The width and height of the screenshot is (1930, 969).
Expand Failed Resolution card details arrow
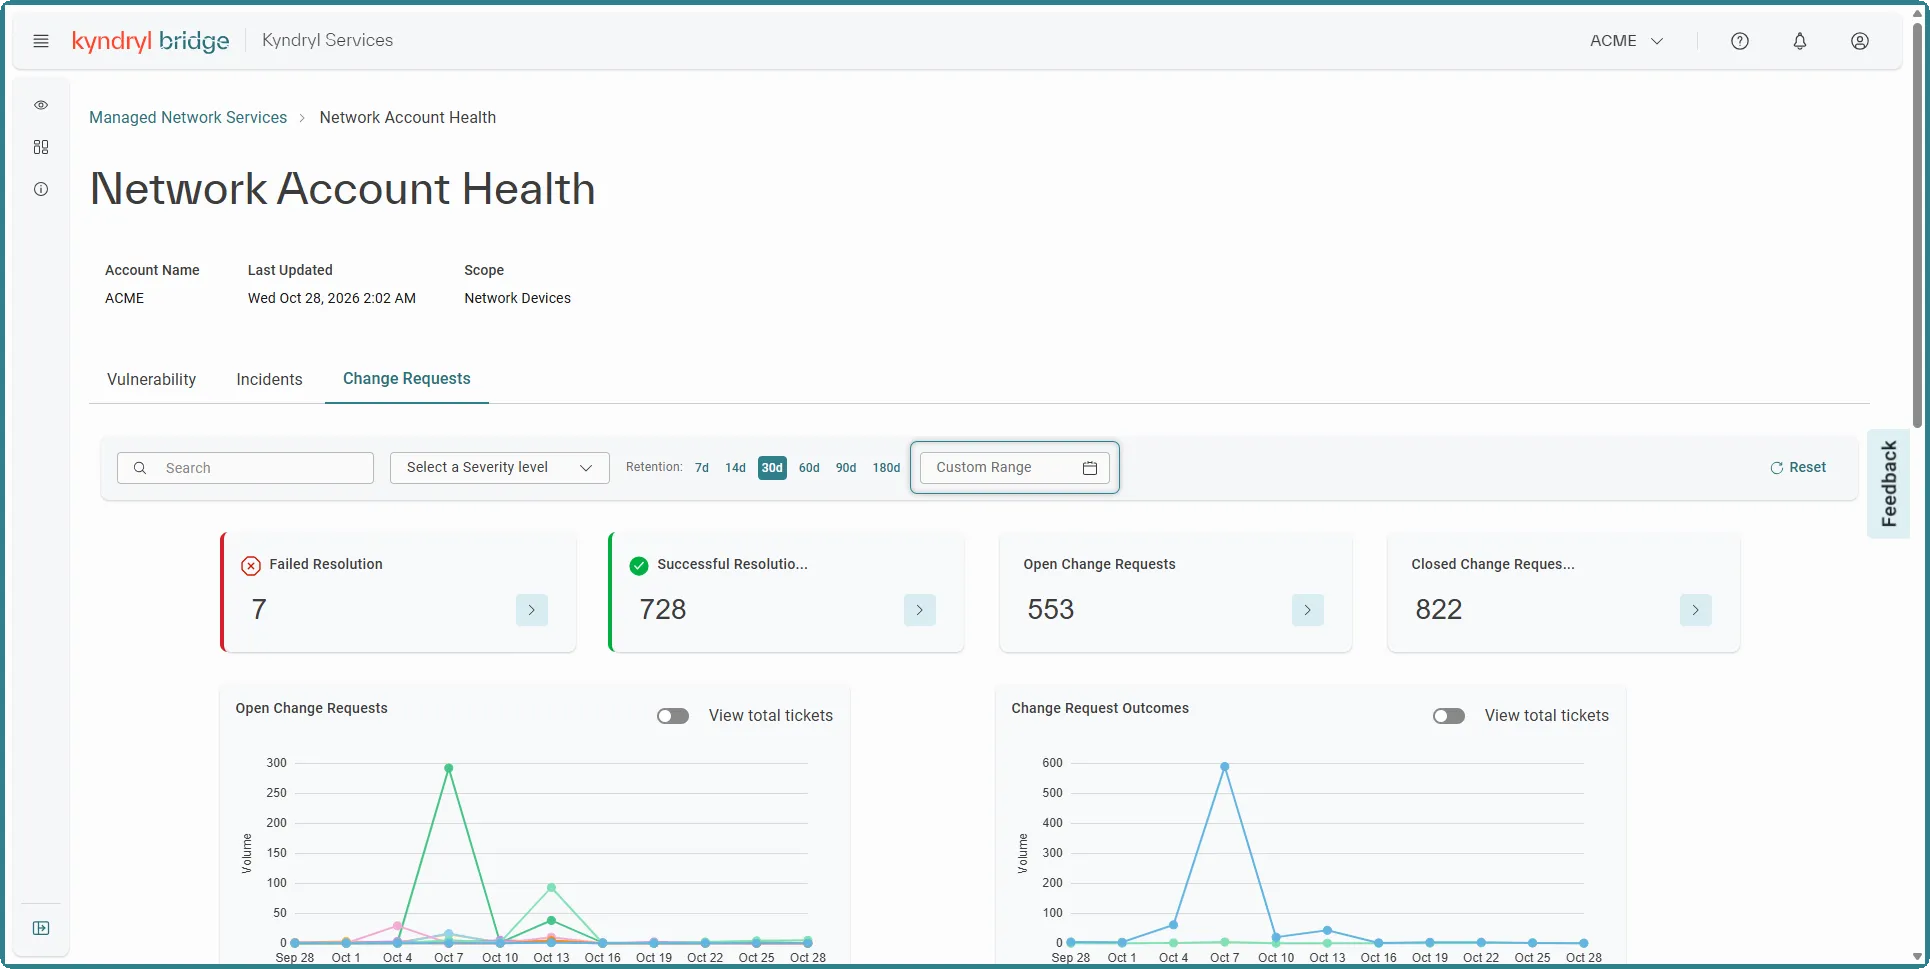[532, 610]
